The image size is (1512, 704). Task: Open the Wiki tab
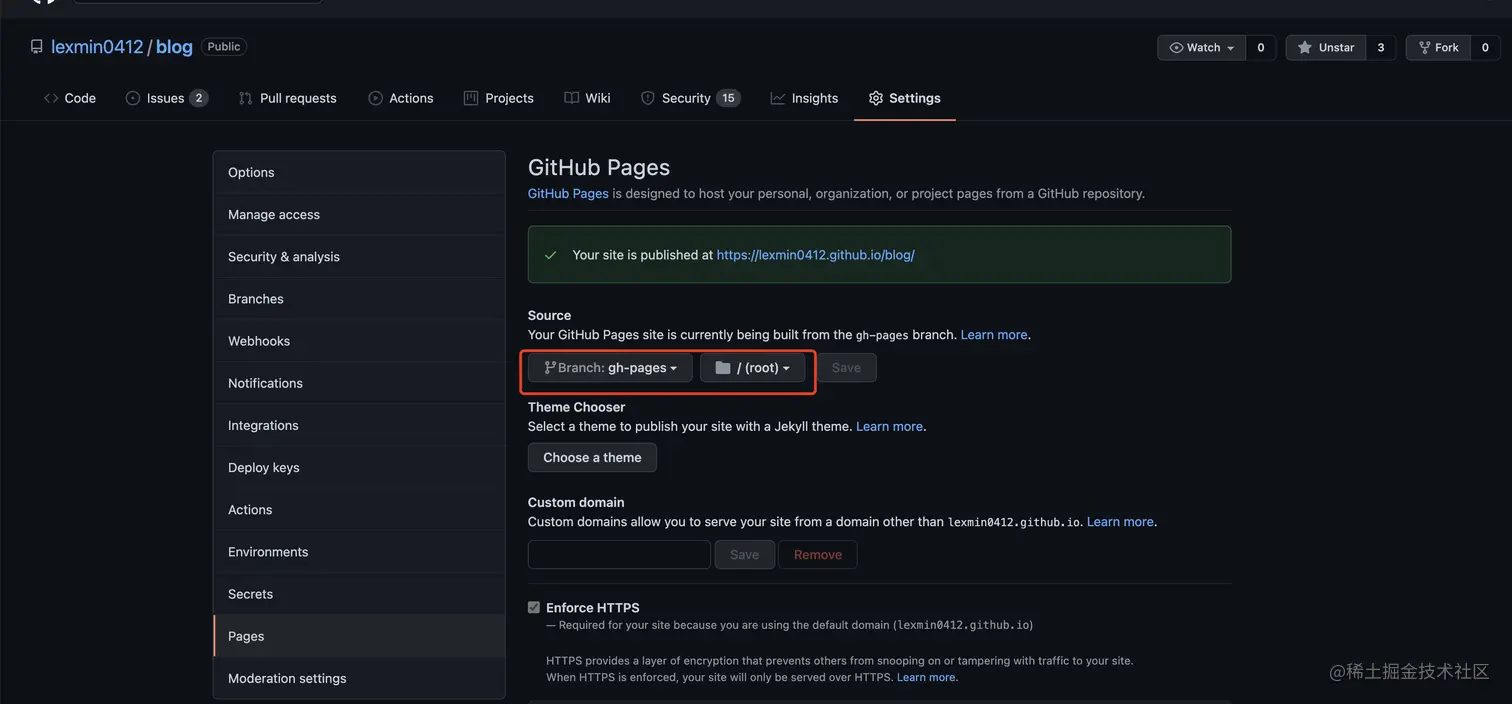coord(587,98)
